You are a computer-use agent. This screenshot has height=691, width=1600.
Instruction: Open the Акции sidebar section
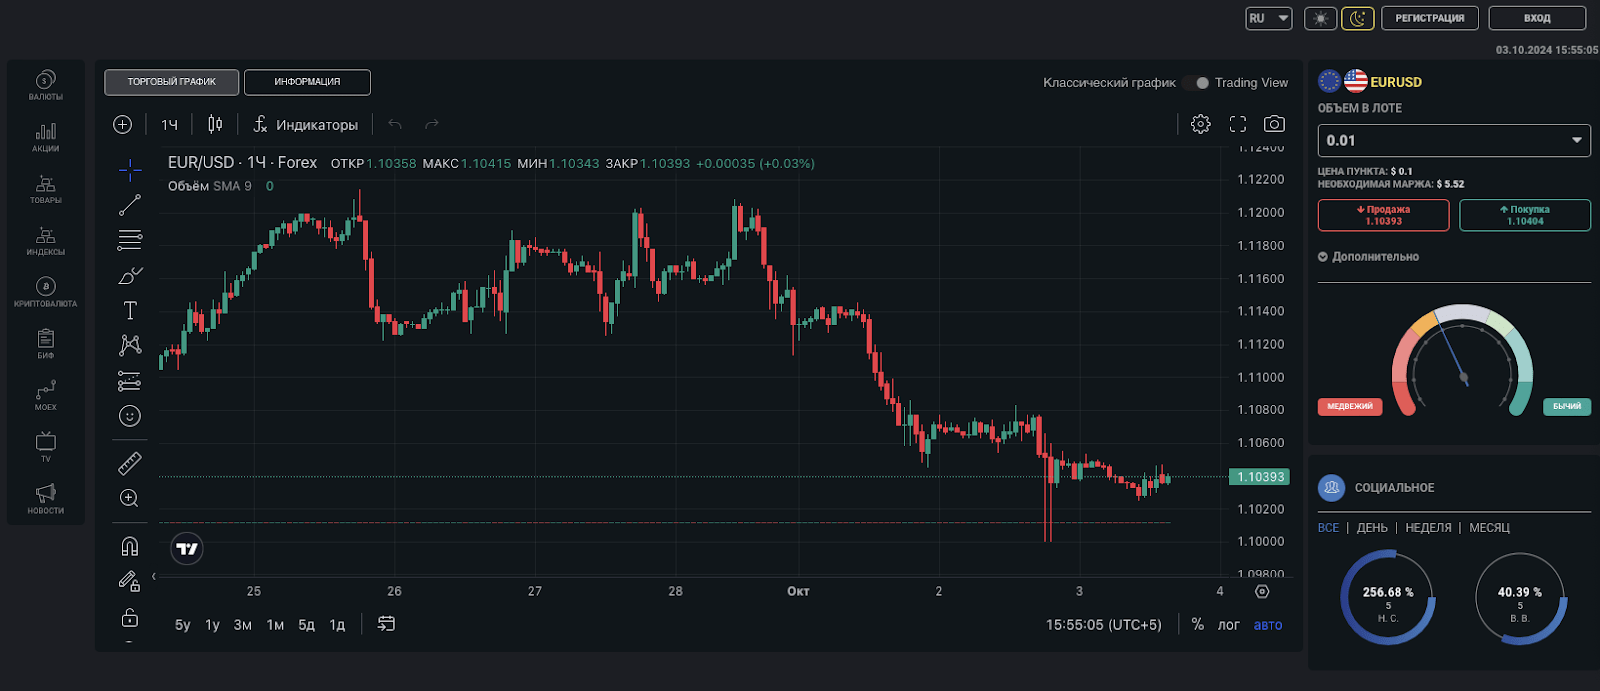click(x=45, y=138)
